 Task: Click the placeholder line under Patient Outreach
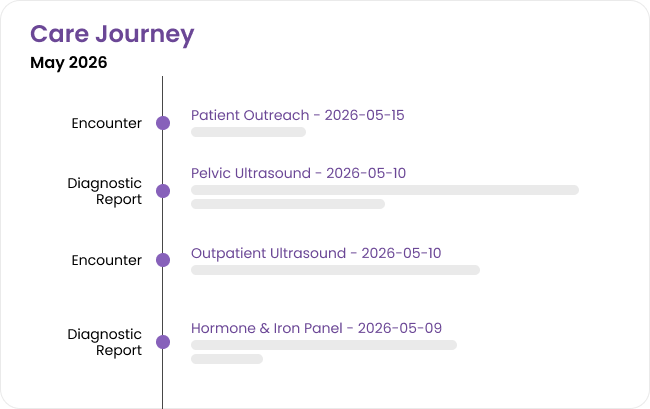click(x=248, y=132)
